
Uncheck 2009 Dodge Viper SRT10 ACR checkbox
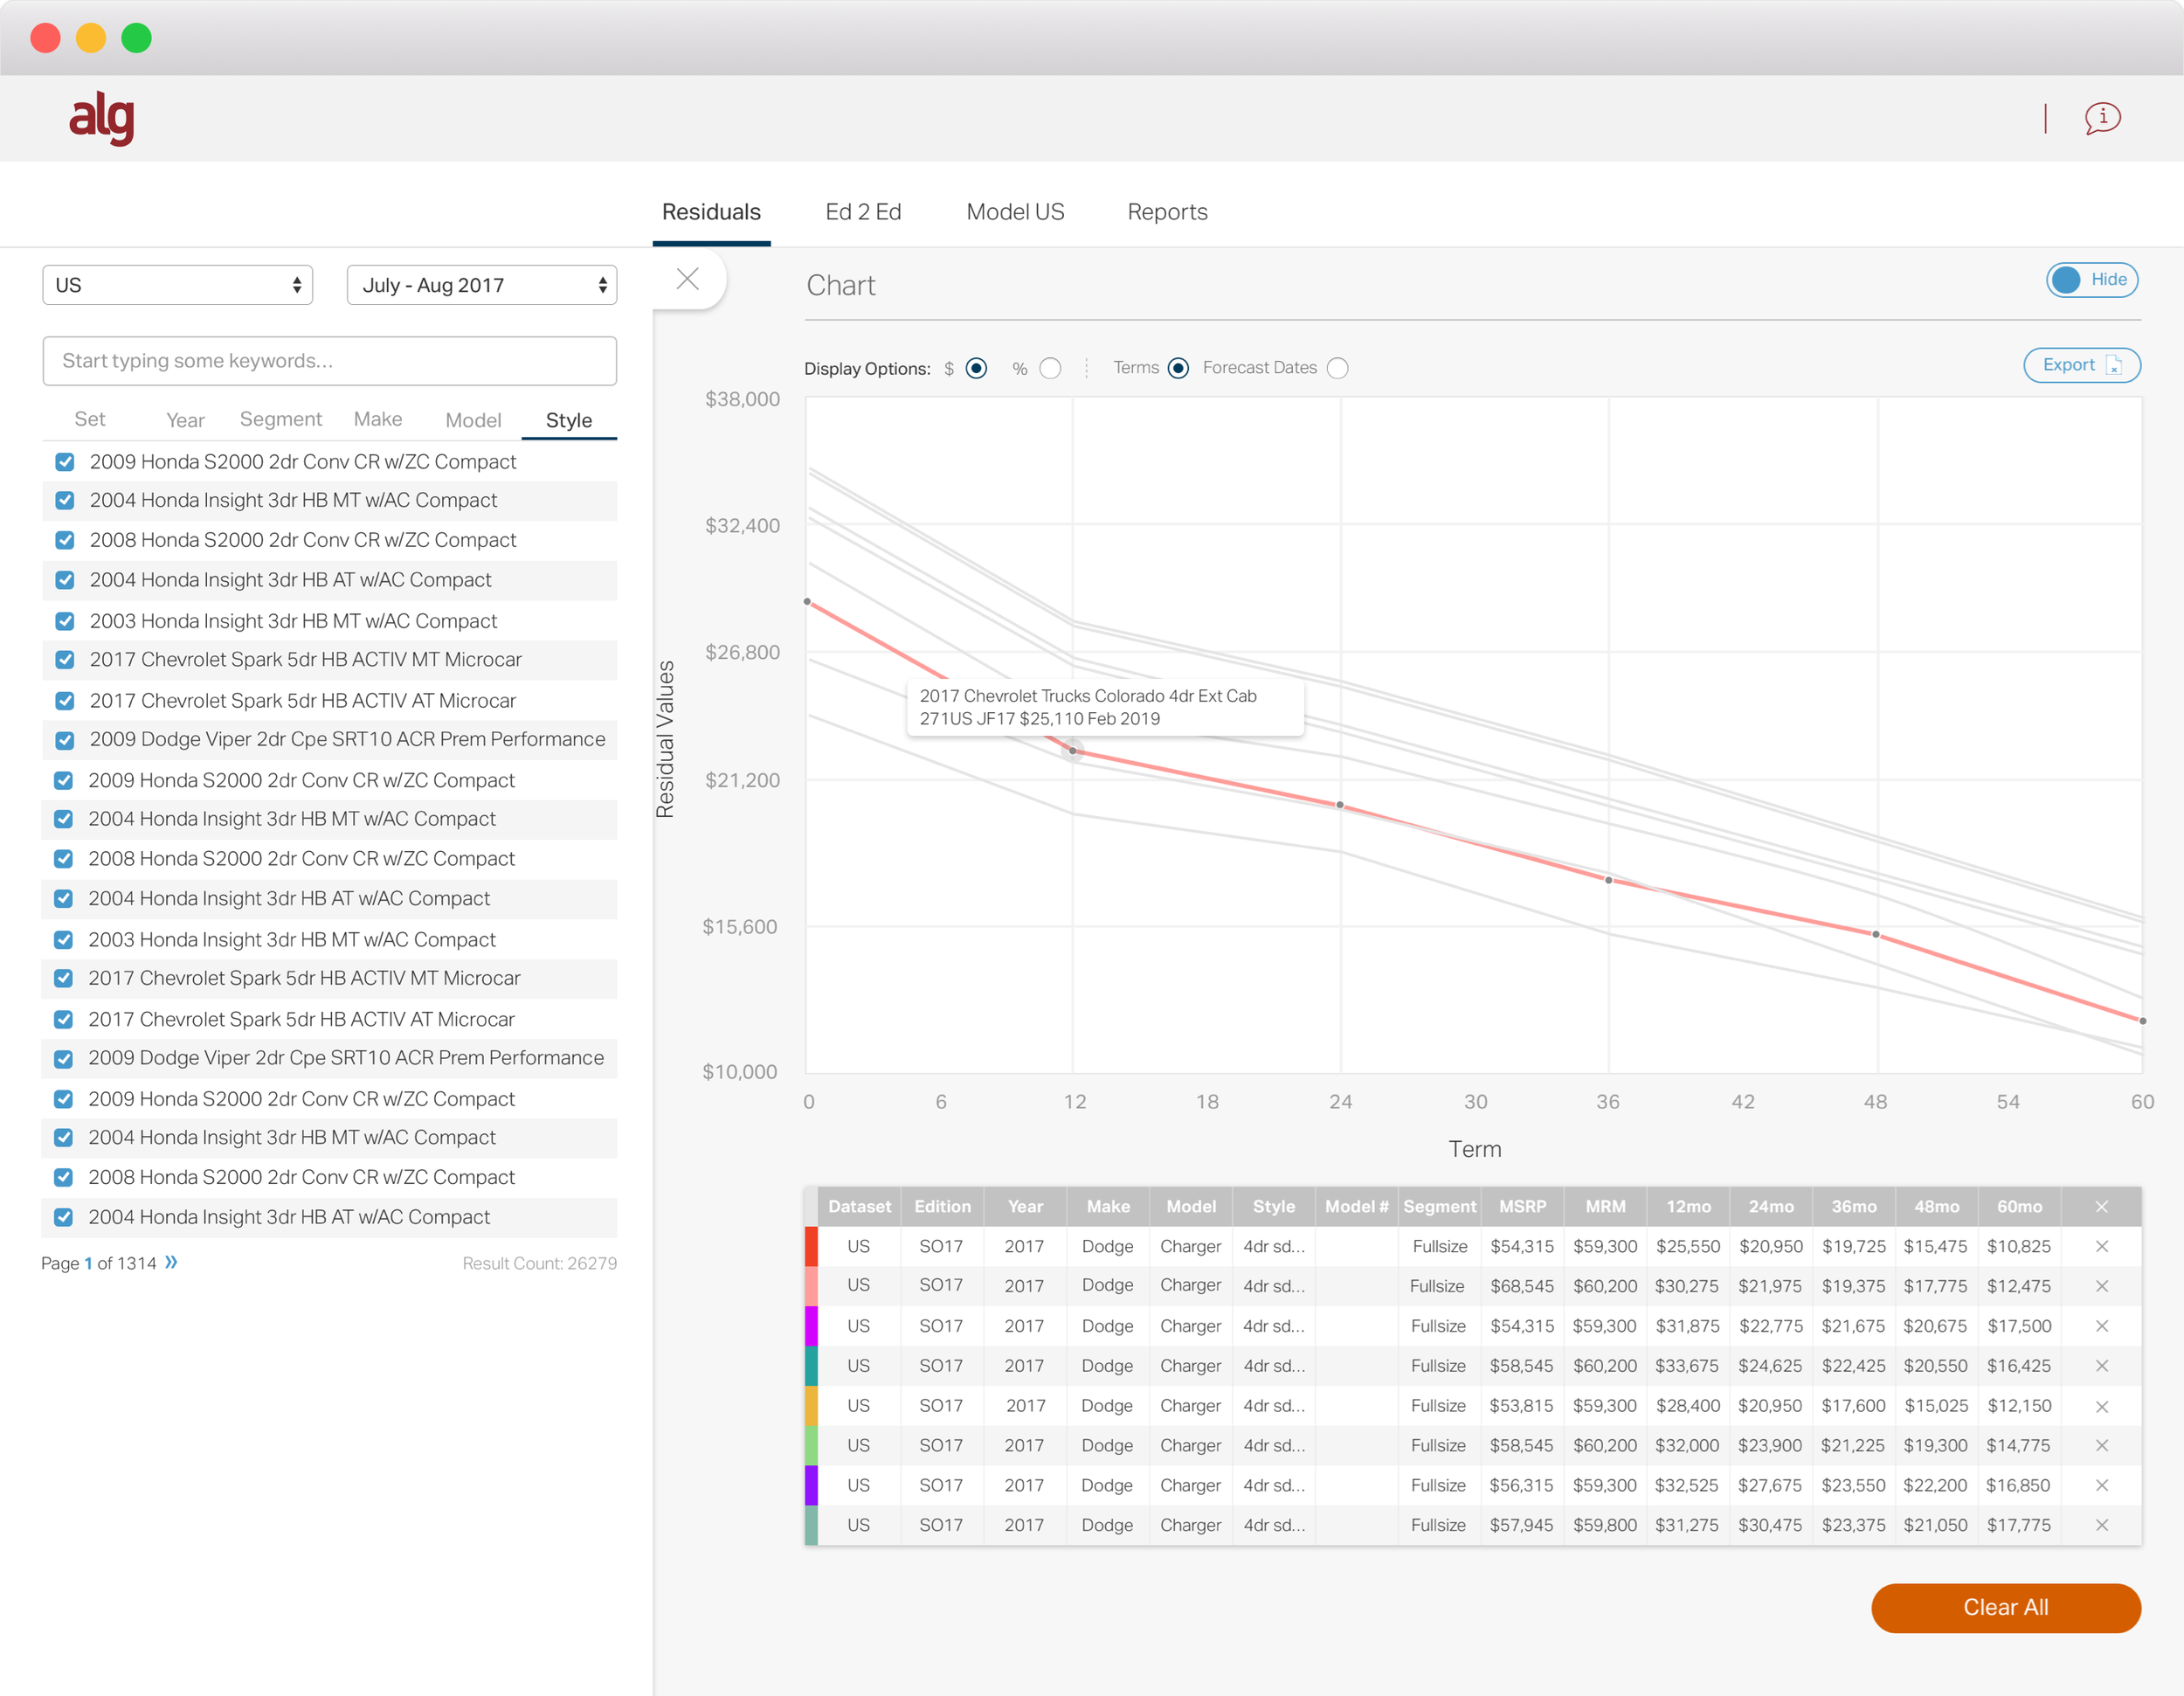[x=65, y=740]
